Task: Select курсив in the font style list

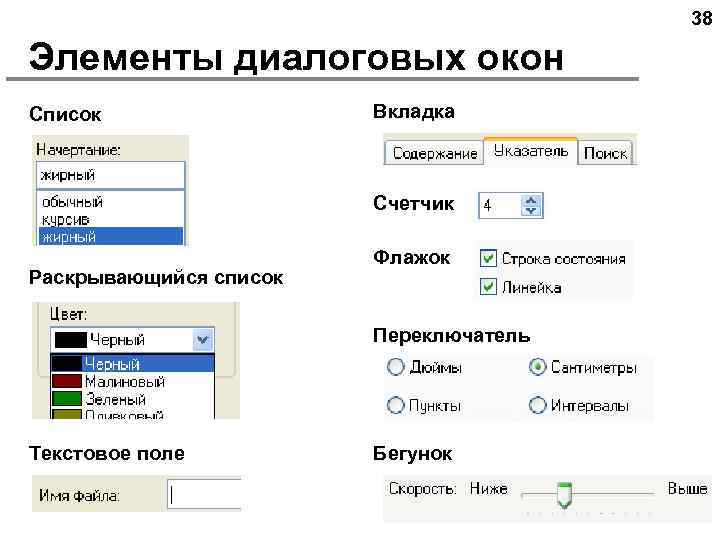Action: [x=111, y=219]
